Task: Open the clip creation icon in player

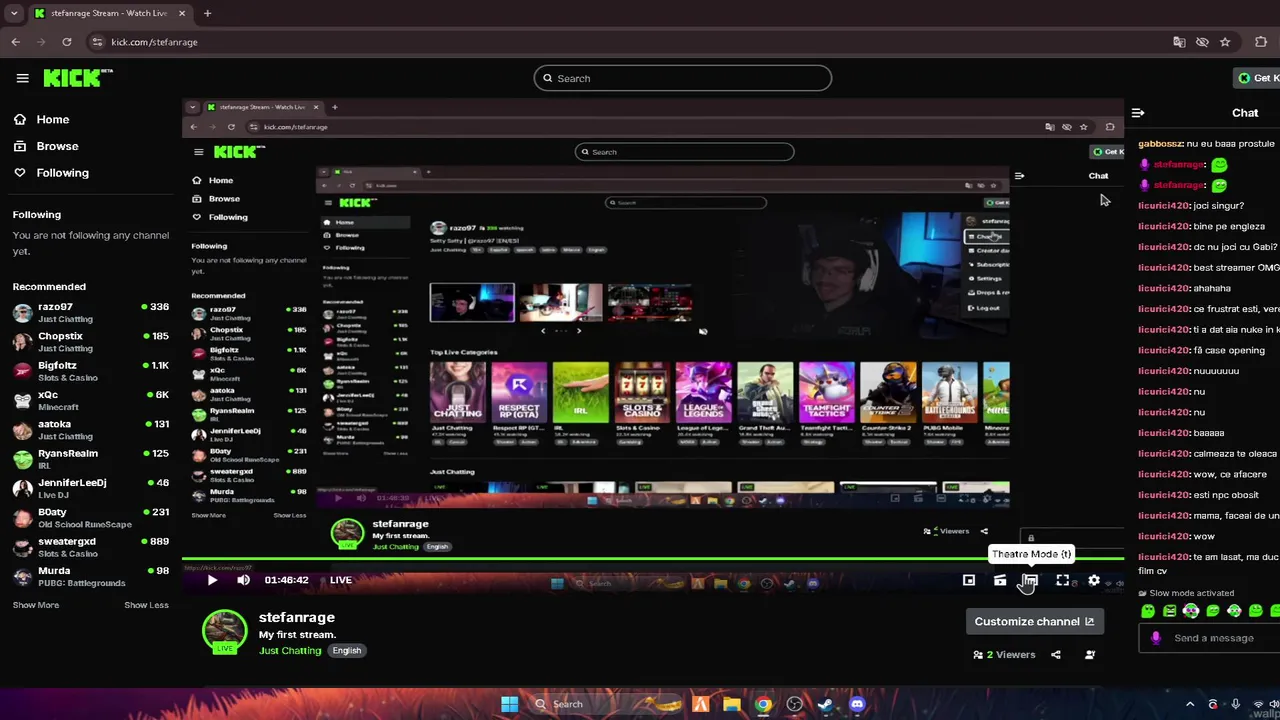Action: (1000, 580)
